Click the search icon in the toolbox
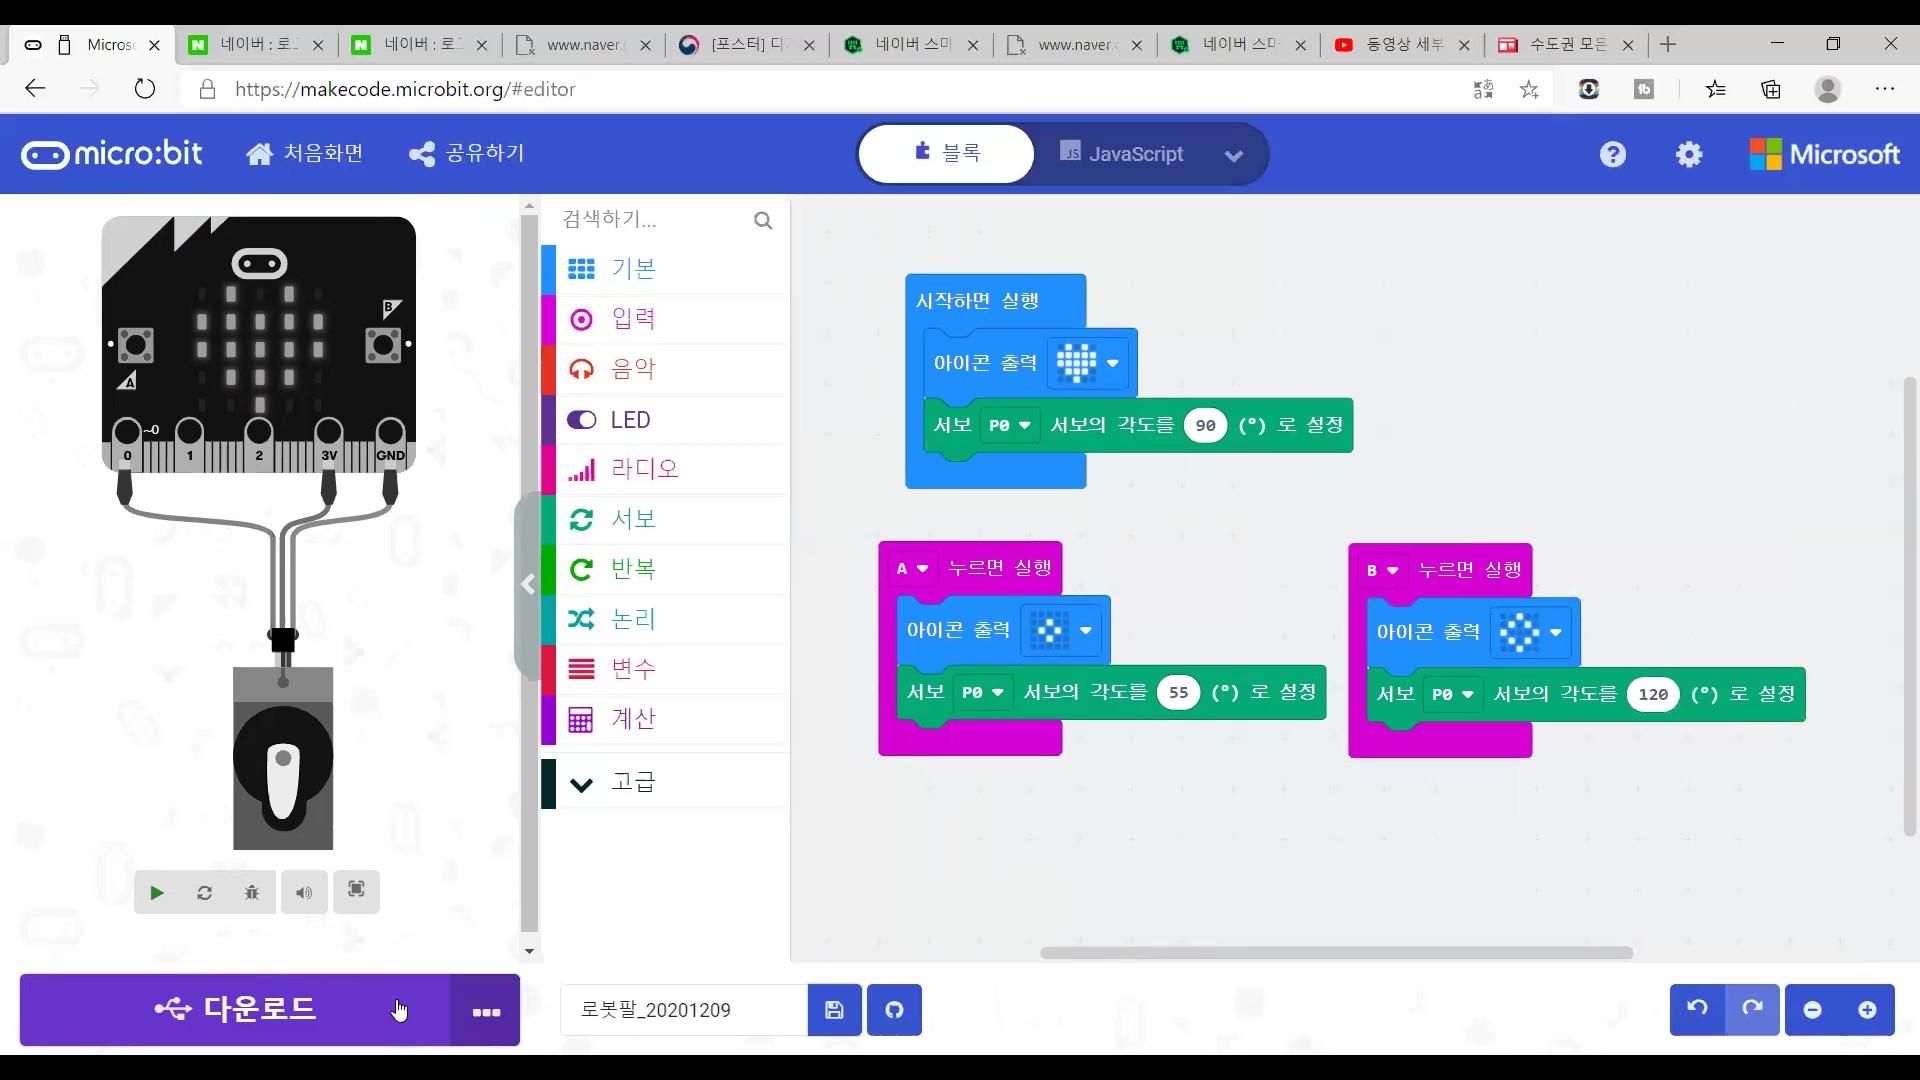 pos(763,220)
